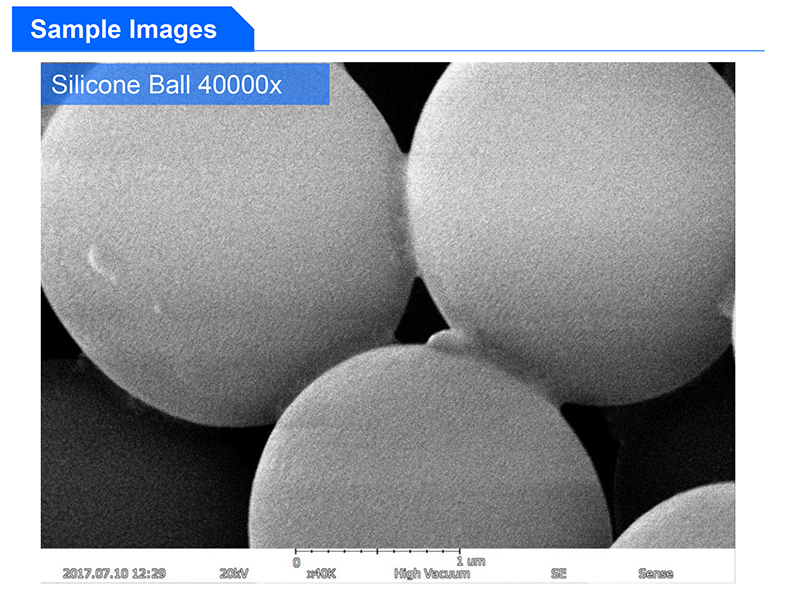Click the SE detector label
This screenshot has width=800, height=593.
559,574
